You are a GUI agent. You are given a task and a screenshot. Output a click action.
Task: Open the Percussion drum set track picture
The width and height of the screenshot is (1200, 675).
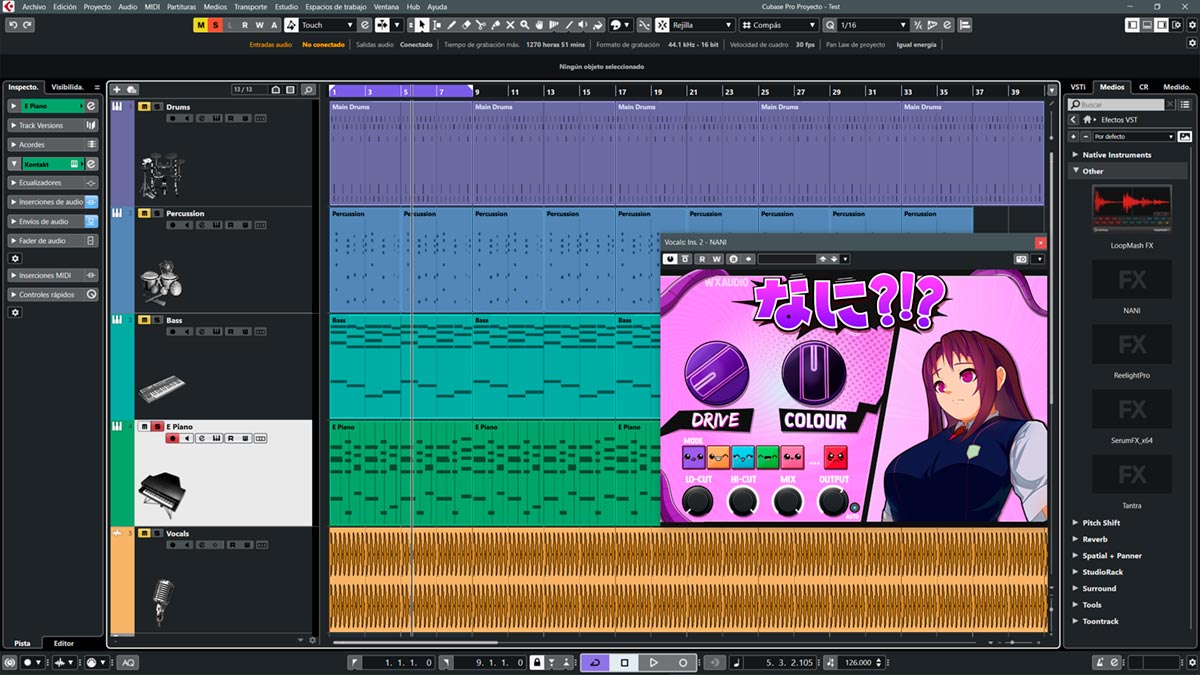click(160, 283)
